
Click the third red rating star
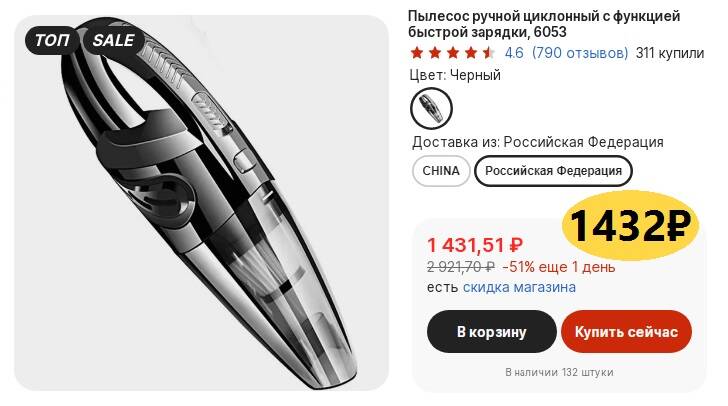[453, 53]
